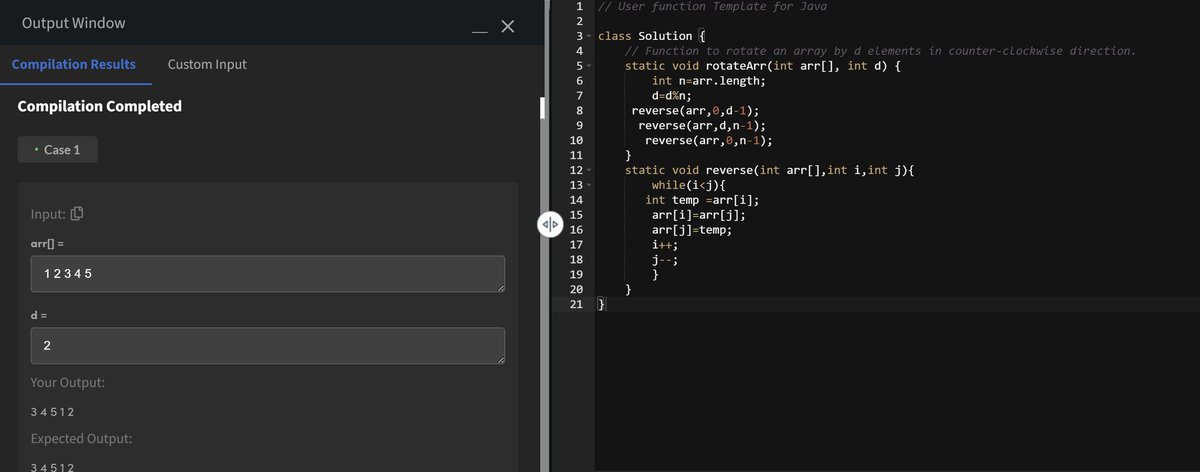
Task: Minimize the Output Window panel
Action: (x=480, y=31)
